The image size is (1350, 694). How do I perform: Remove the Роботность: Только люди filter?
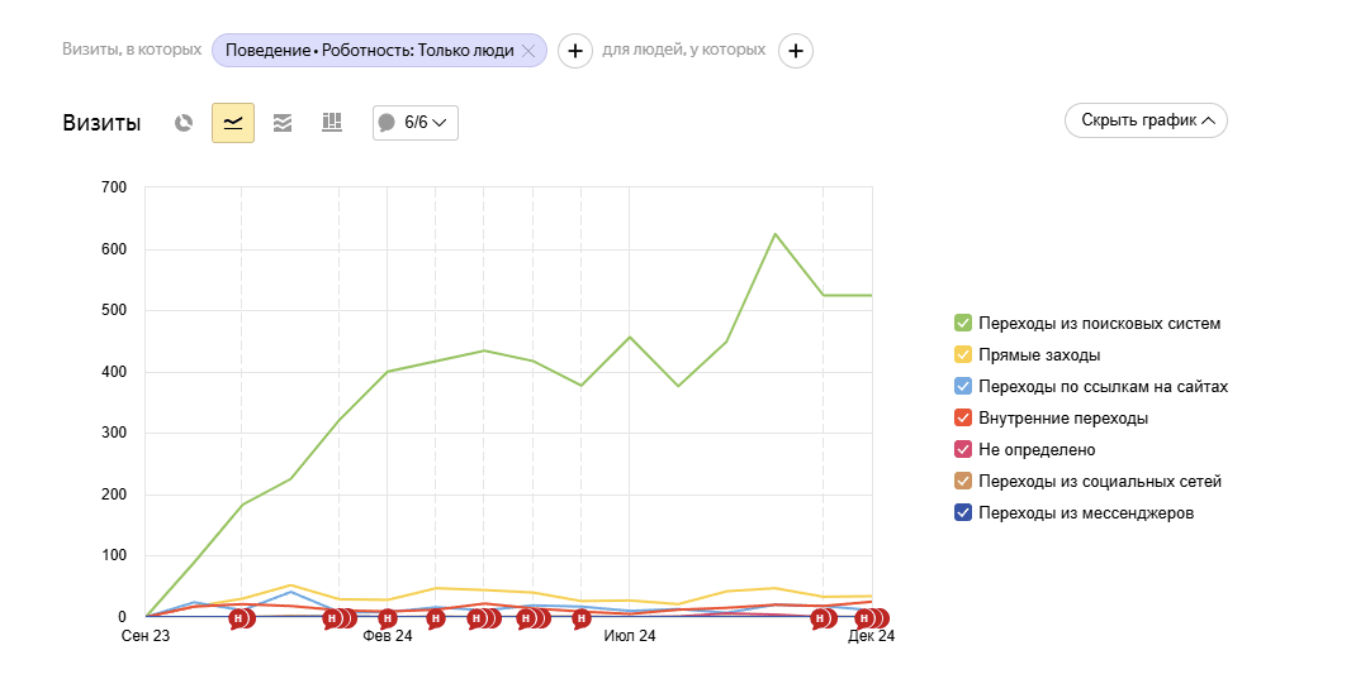pyautogui.click(x=529, y=50)
